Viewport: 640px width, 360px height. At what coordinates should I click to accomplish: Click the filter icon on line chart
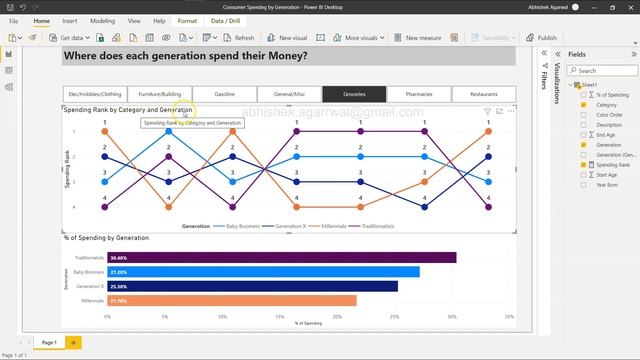pyautogui.click(x=487, y=111)
